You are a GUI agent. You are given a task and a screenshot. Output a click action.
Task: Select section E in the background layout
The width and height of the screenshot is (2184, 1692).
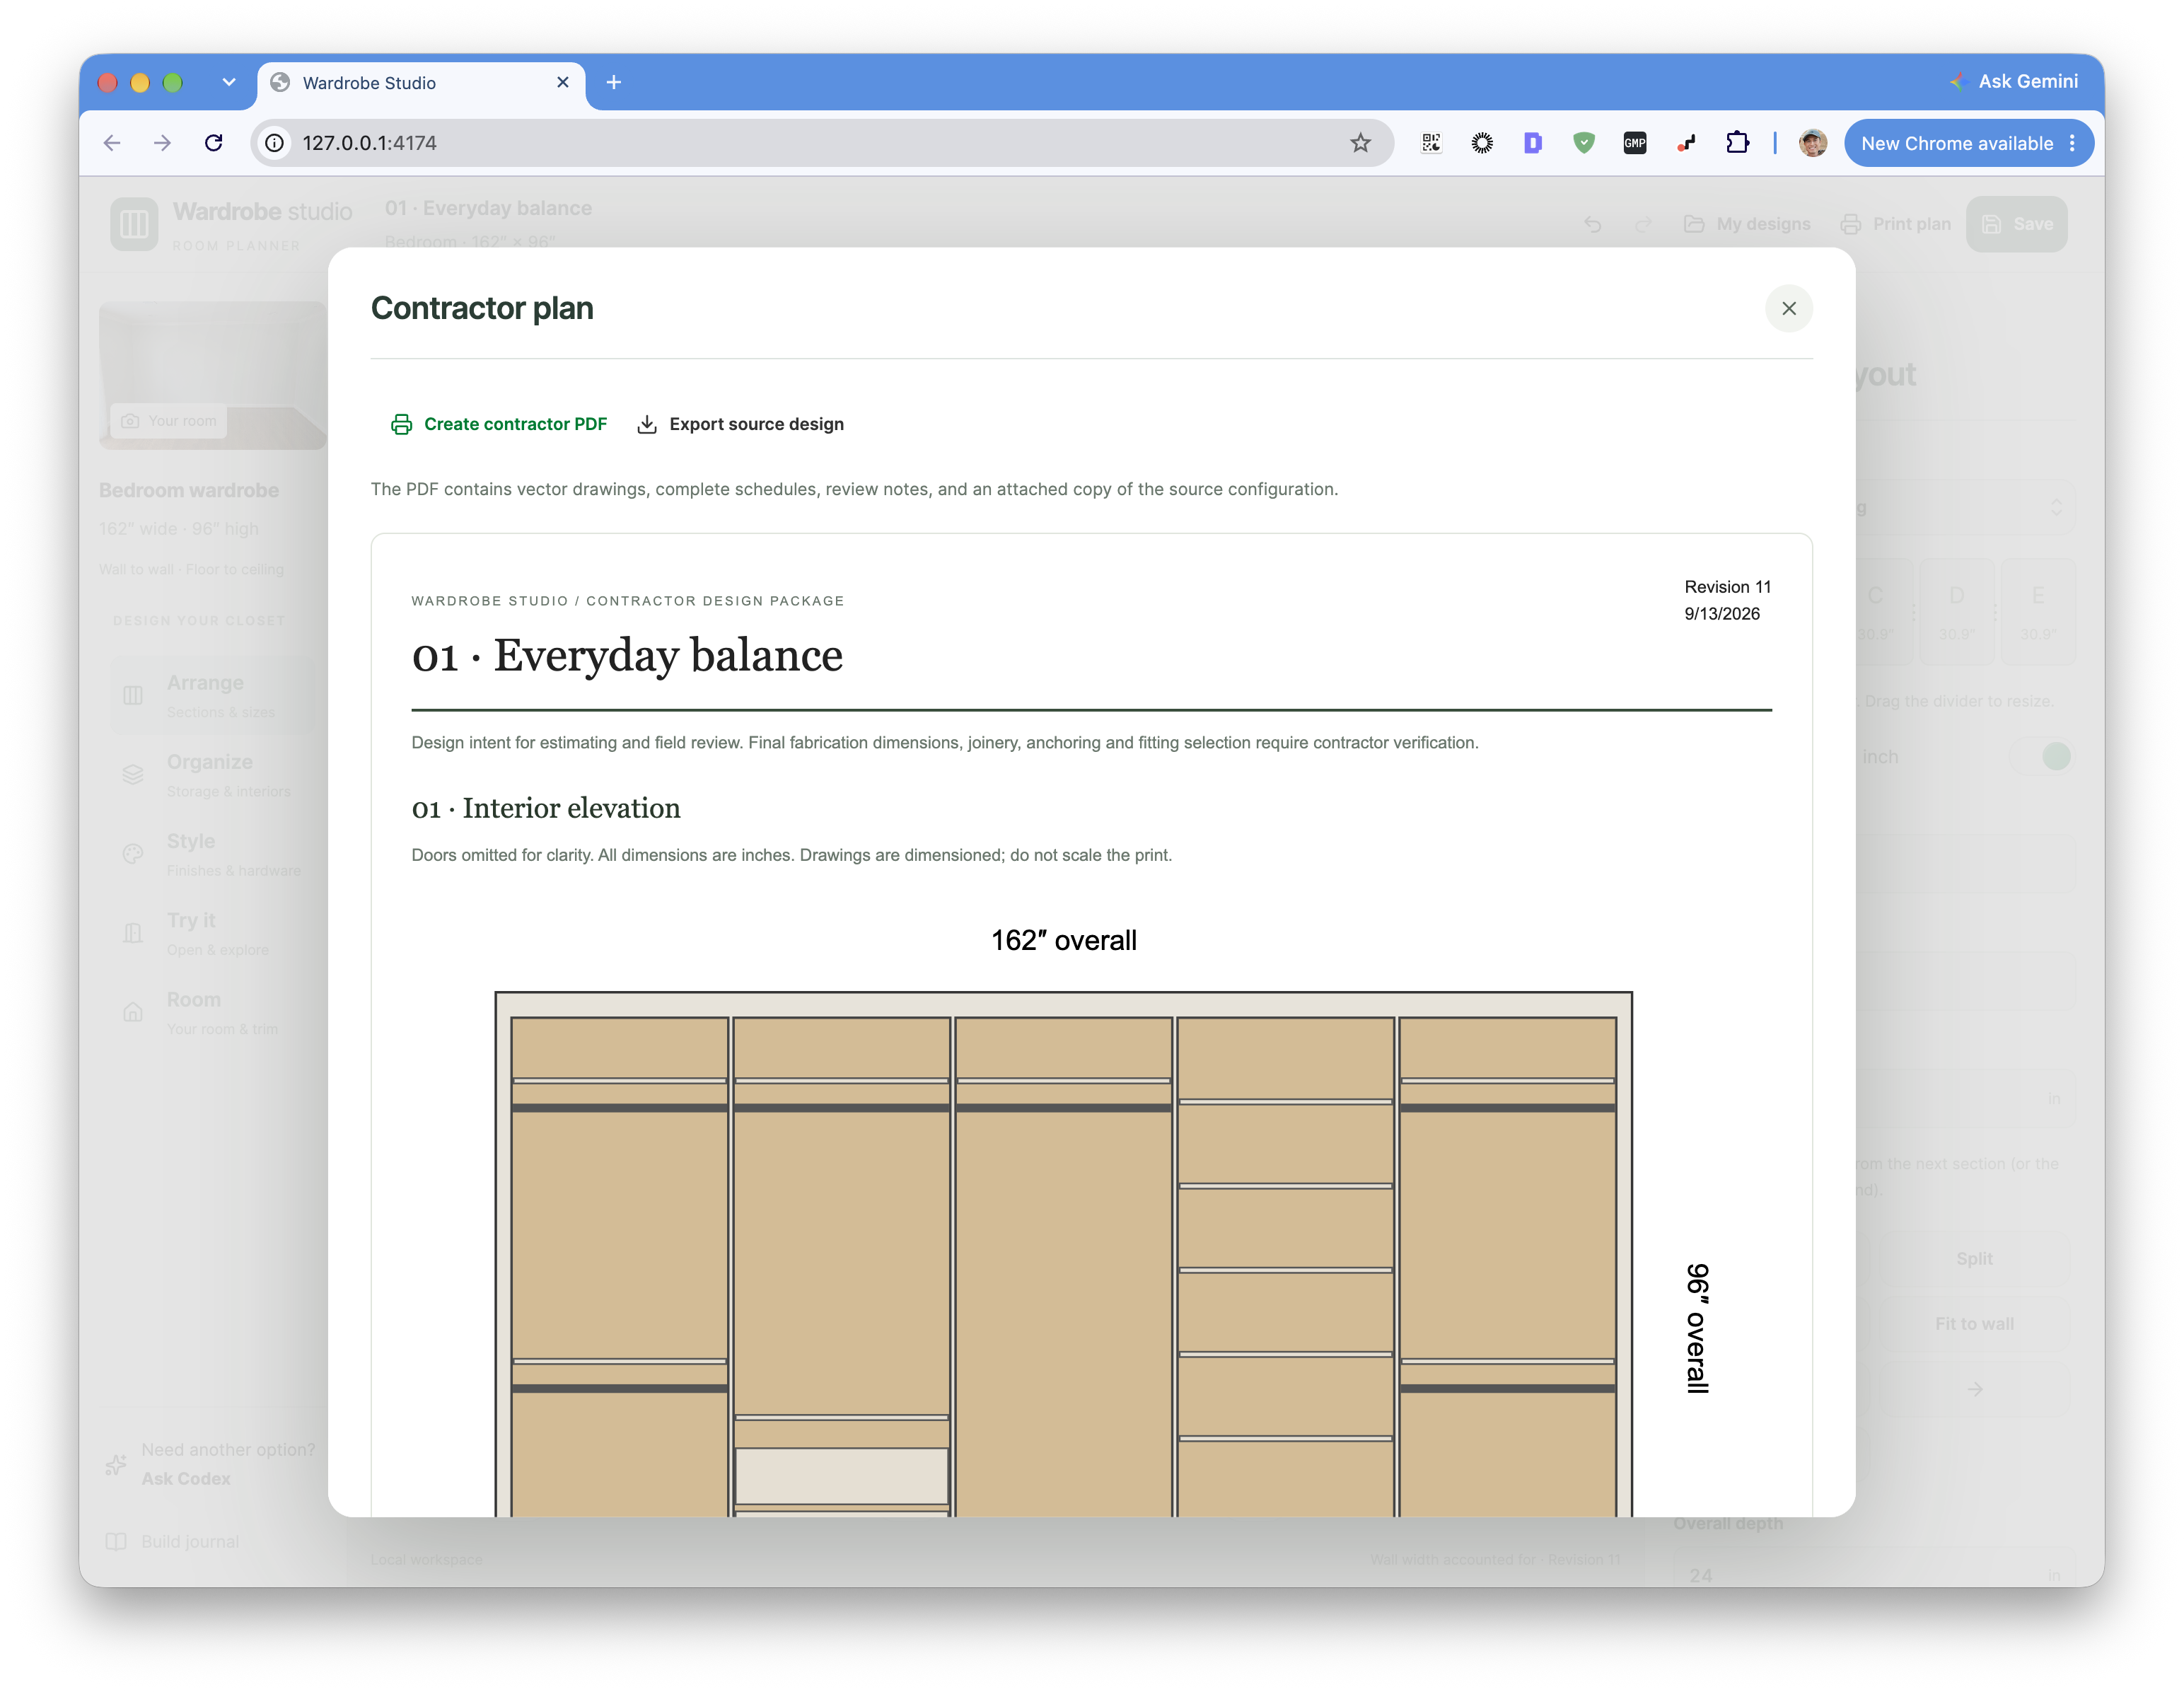point(2037,612)
